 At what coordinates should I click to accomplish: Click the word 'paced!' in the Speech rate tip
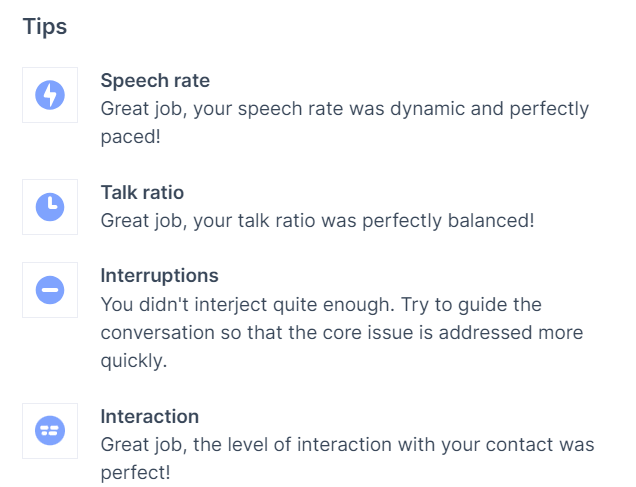131,137
